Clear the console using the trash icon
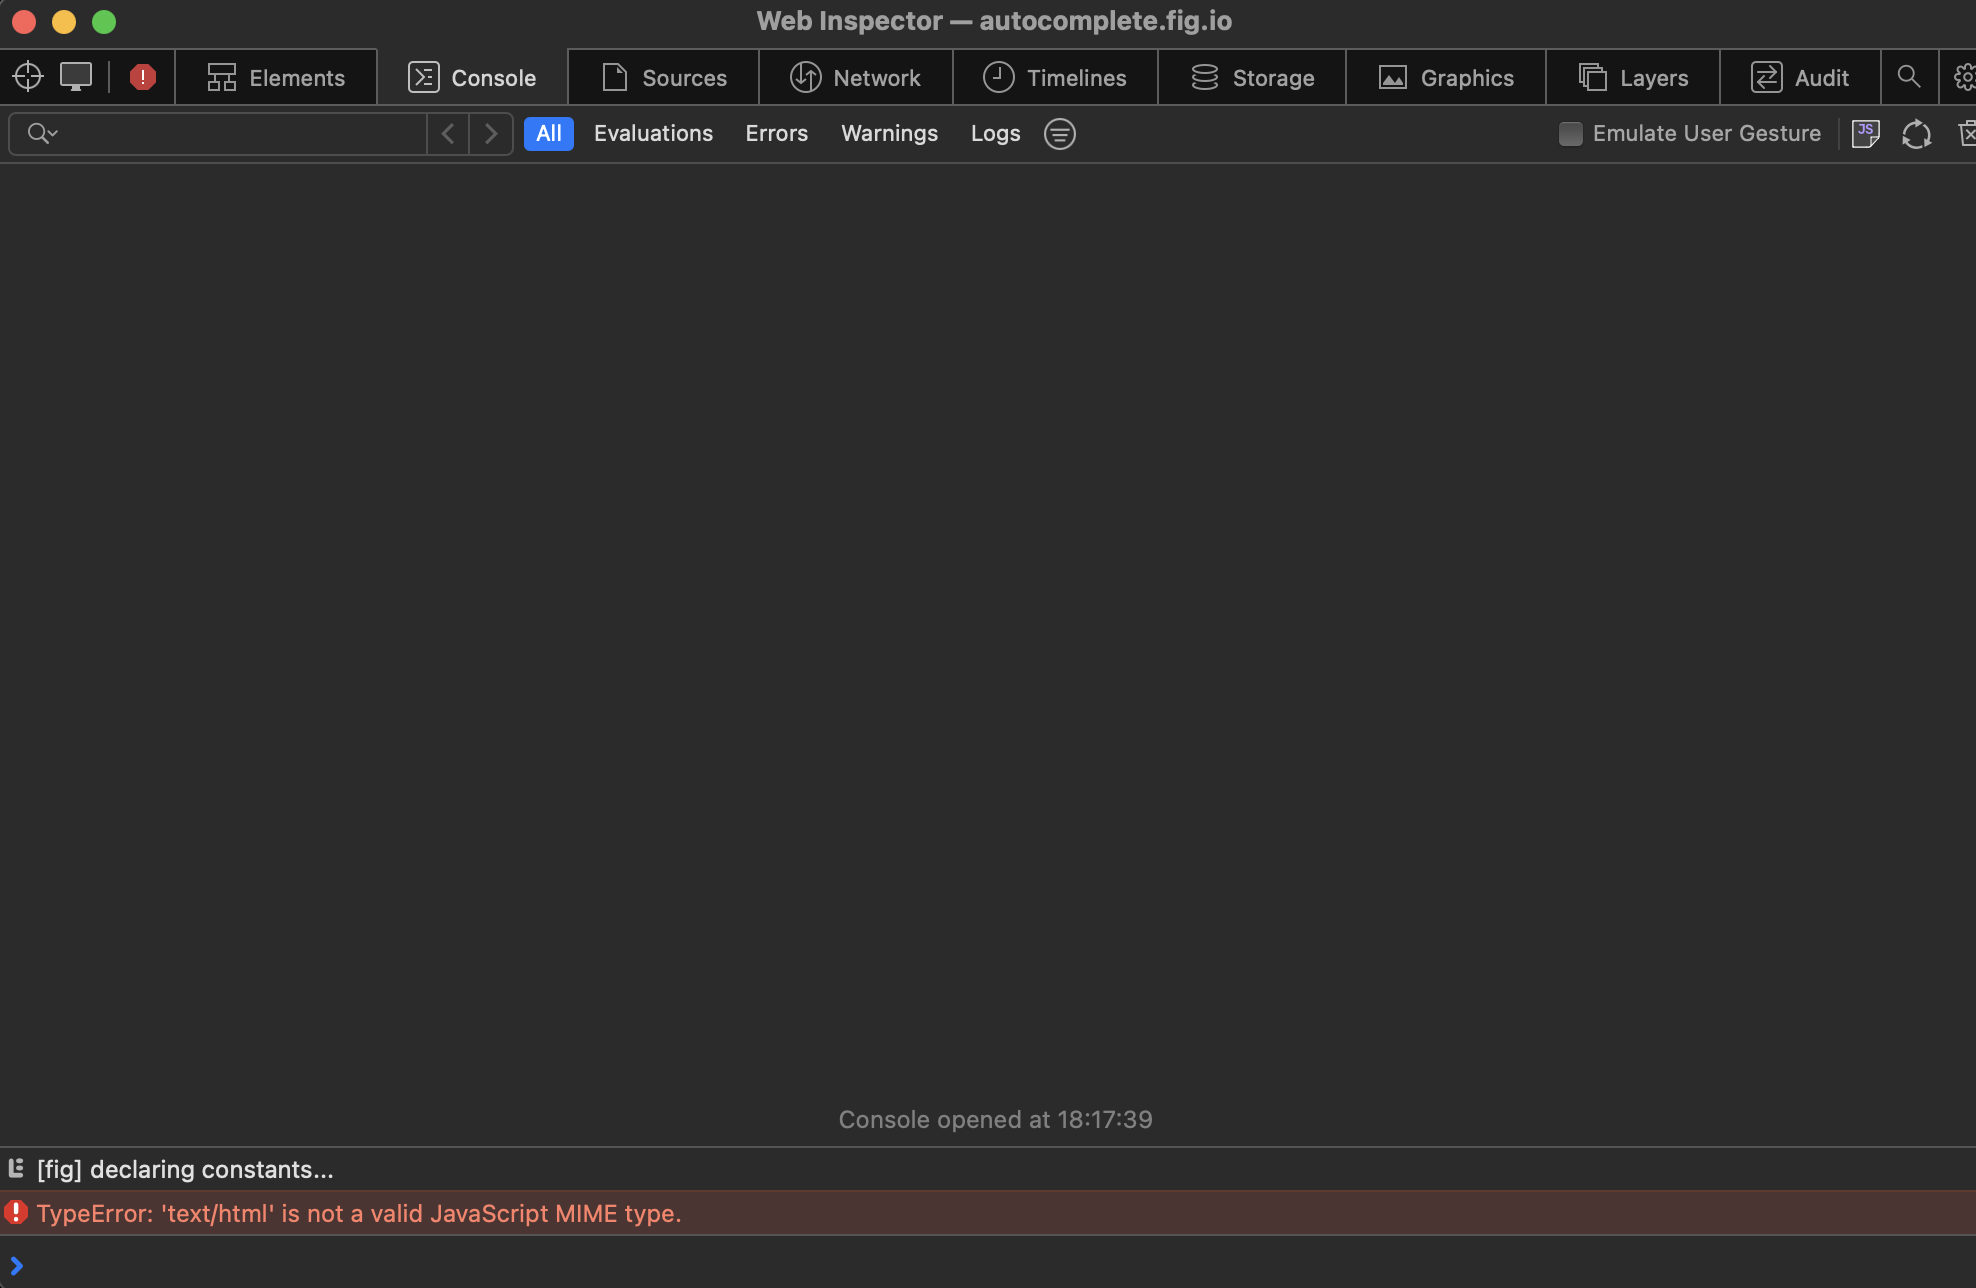Image resolution: width=1976 pixels, height=1288 pixels. coord(1968,133)
